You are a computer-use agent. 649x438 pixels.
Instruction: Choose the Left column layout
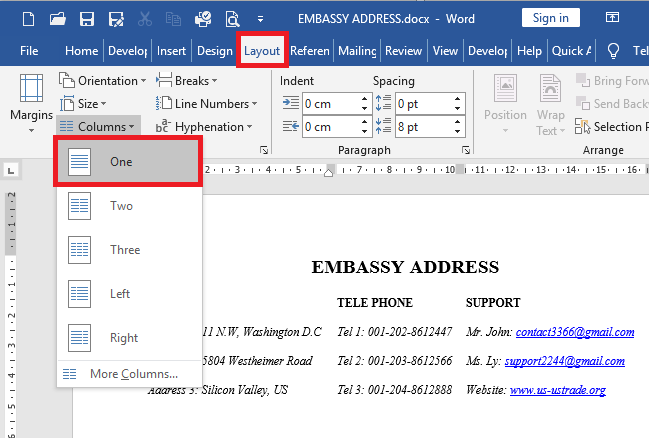point(130,294)
